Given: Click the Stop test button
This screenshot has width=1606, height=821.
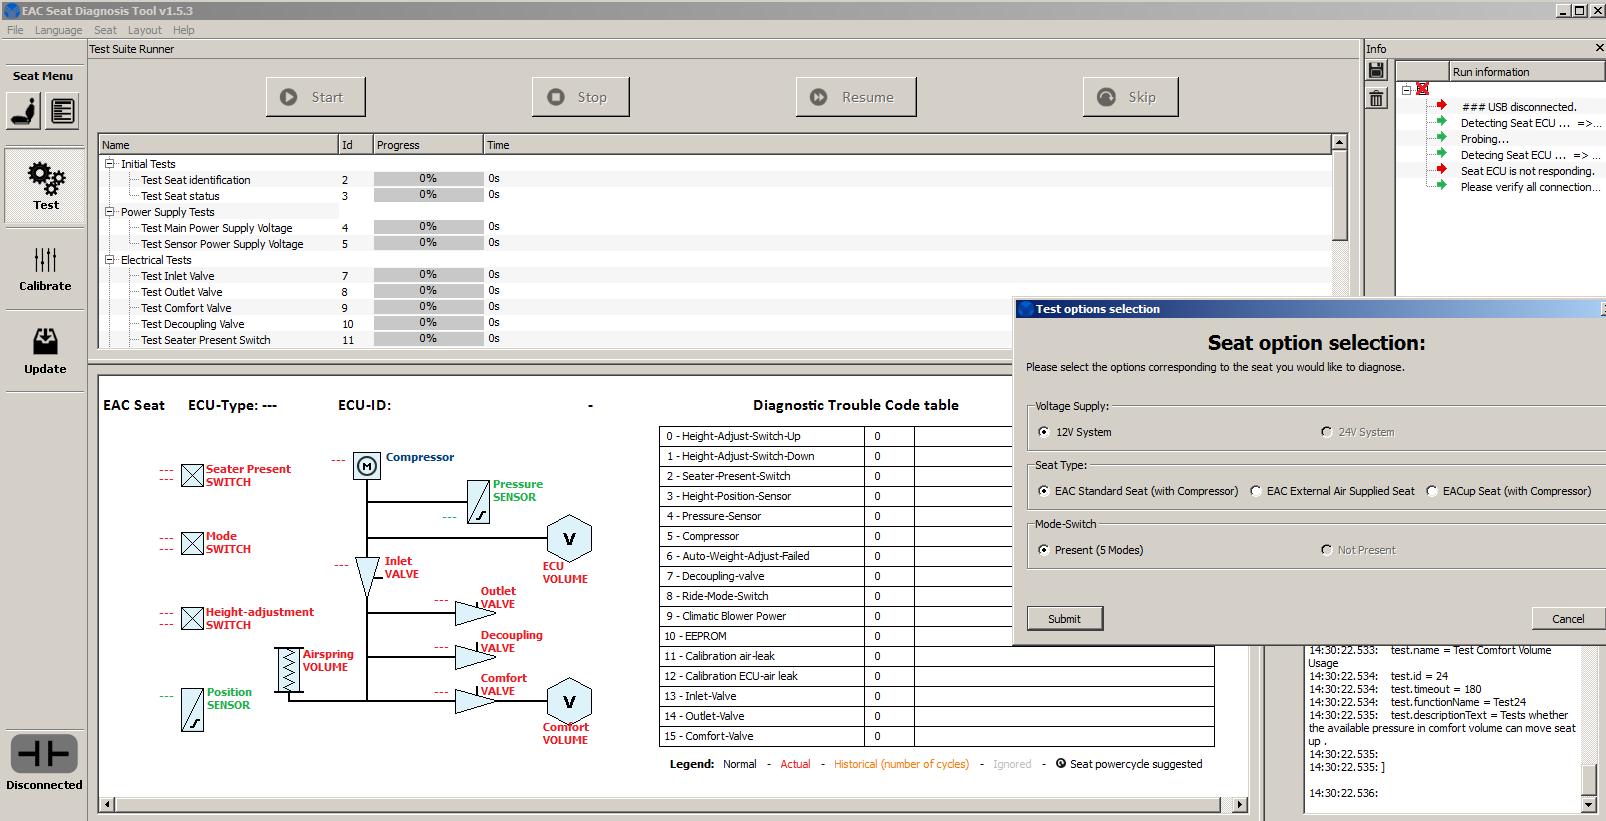Looking at the screenshot, I should [580, 97].
